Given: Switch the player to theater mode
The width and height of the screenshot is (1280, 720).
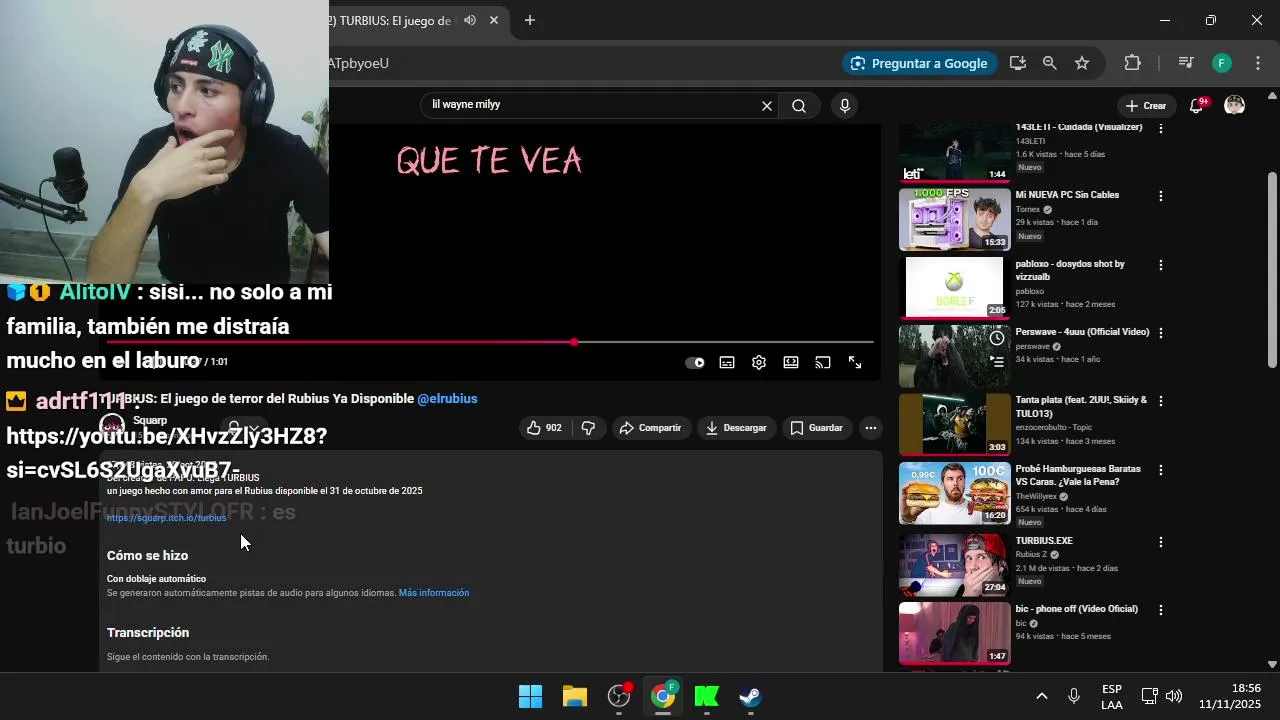Looking at the screenshot, I should tap(791, 363).
